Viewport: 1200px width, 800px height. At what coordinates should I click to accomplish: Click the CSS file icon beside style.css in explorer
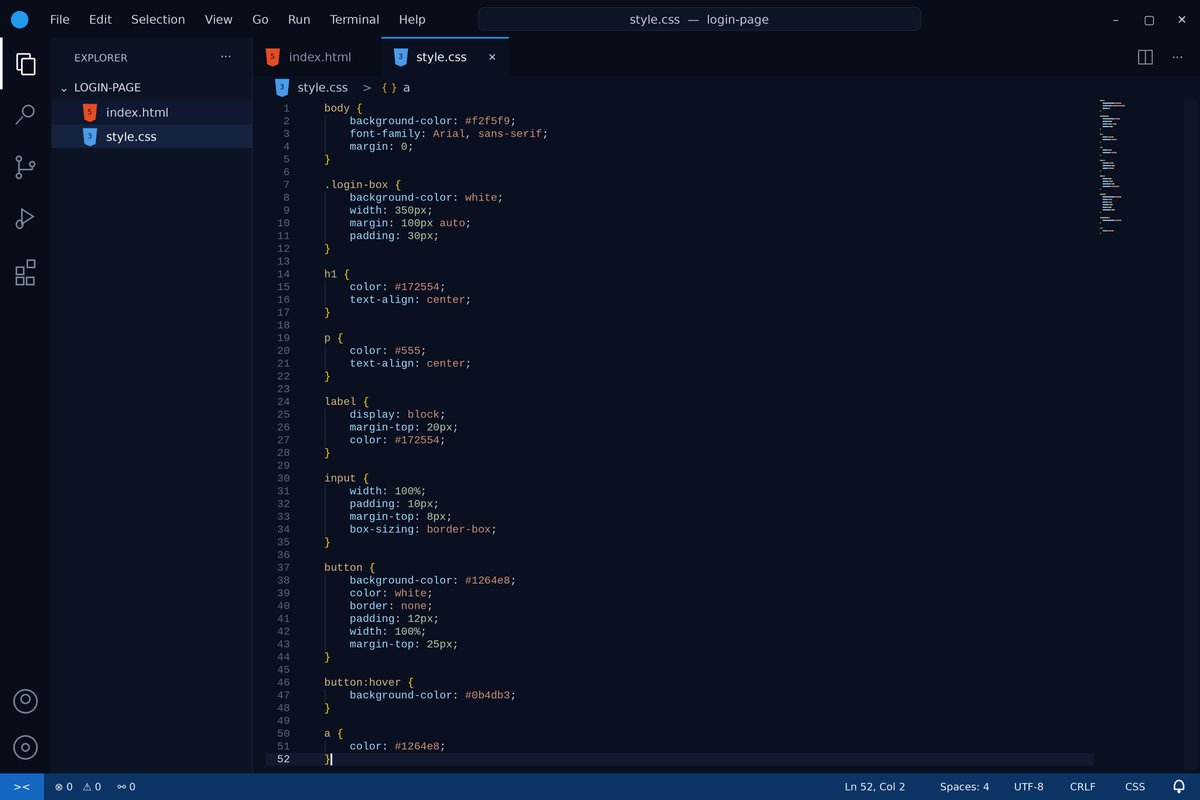[90, 137]
